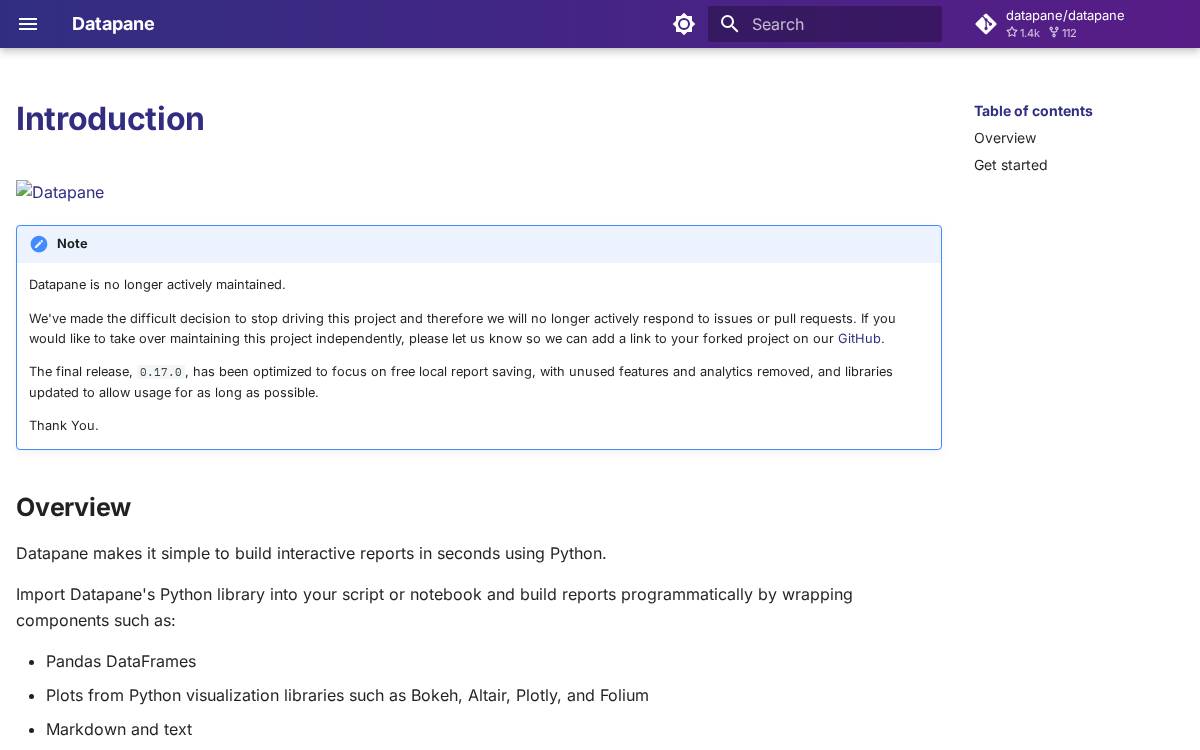This screenshot has height=750, width=1200.
Task: Toggle the light/dark theme icon
Action: [684, 24]
